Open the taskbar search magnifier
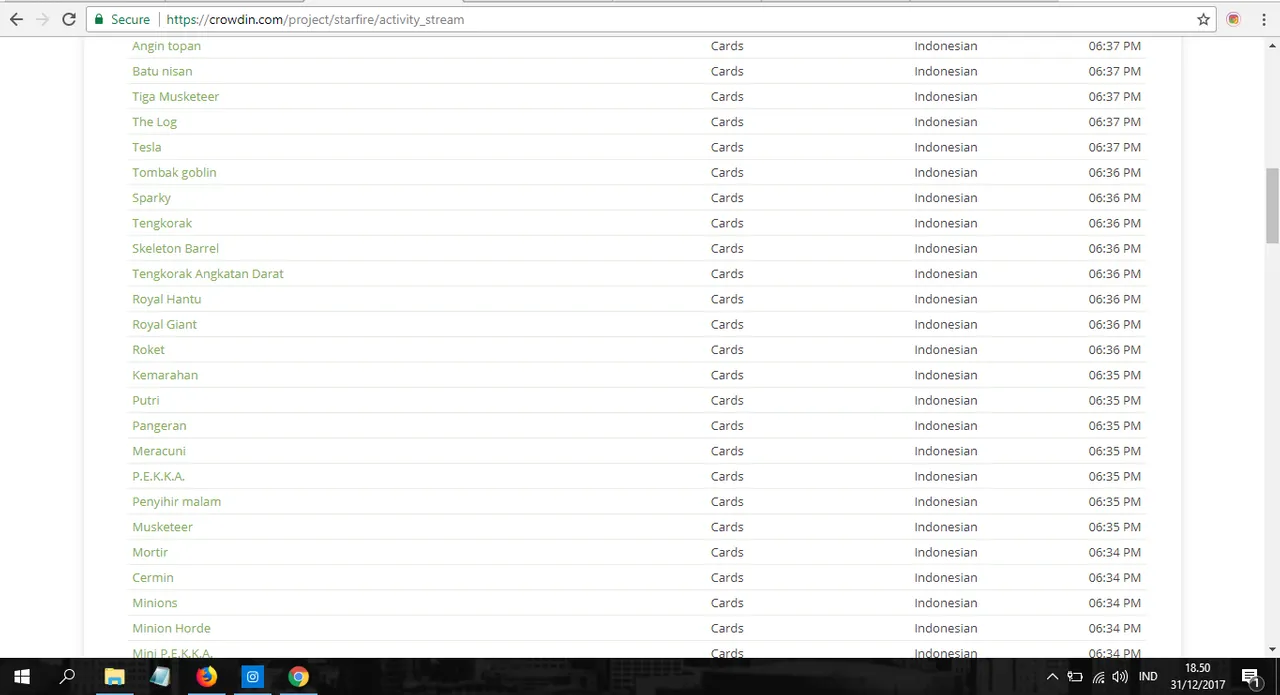This screenshot has width=1280, height=695. (67, 676)
